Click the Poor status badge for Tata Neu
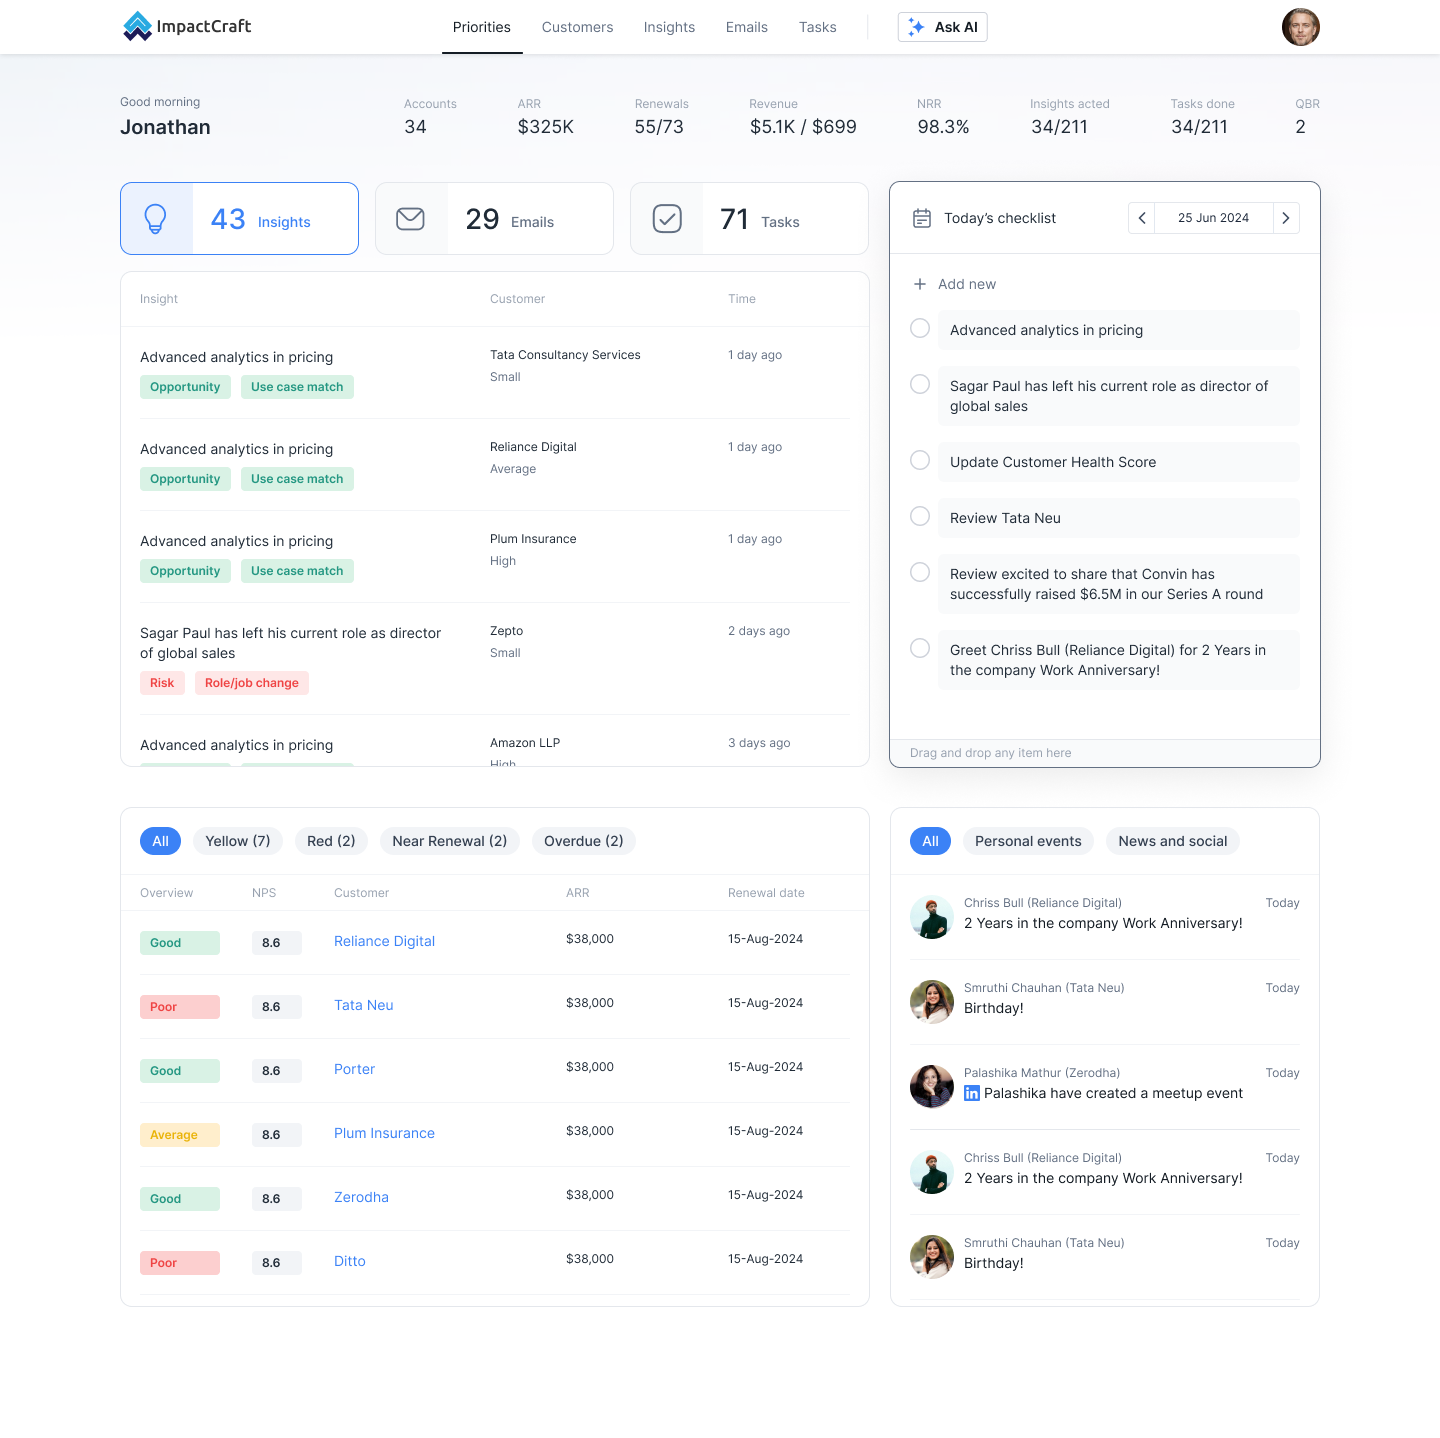This screenshot has width=1440, height=1438. pyautogui.click(x=180, y=1007)
